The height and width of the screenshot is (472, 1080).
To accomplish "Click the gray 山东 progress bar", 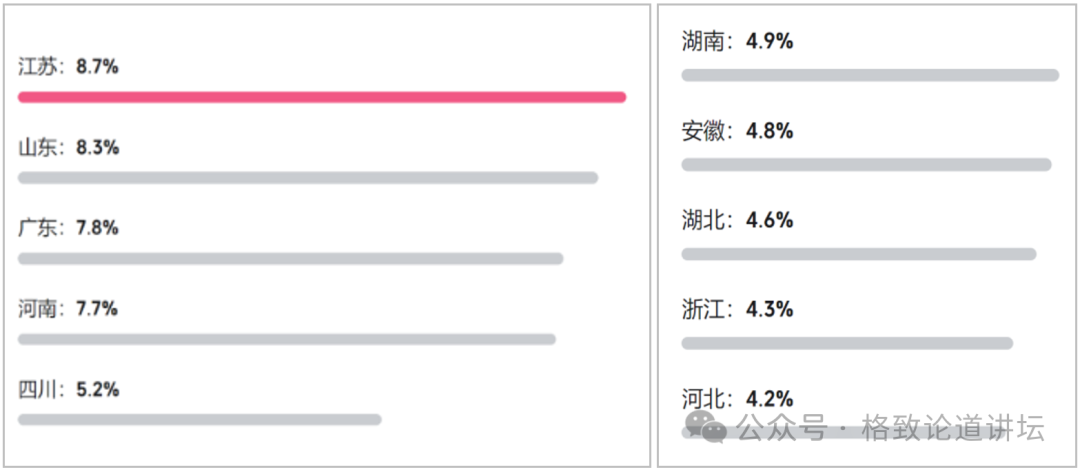I will 308,178.
